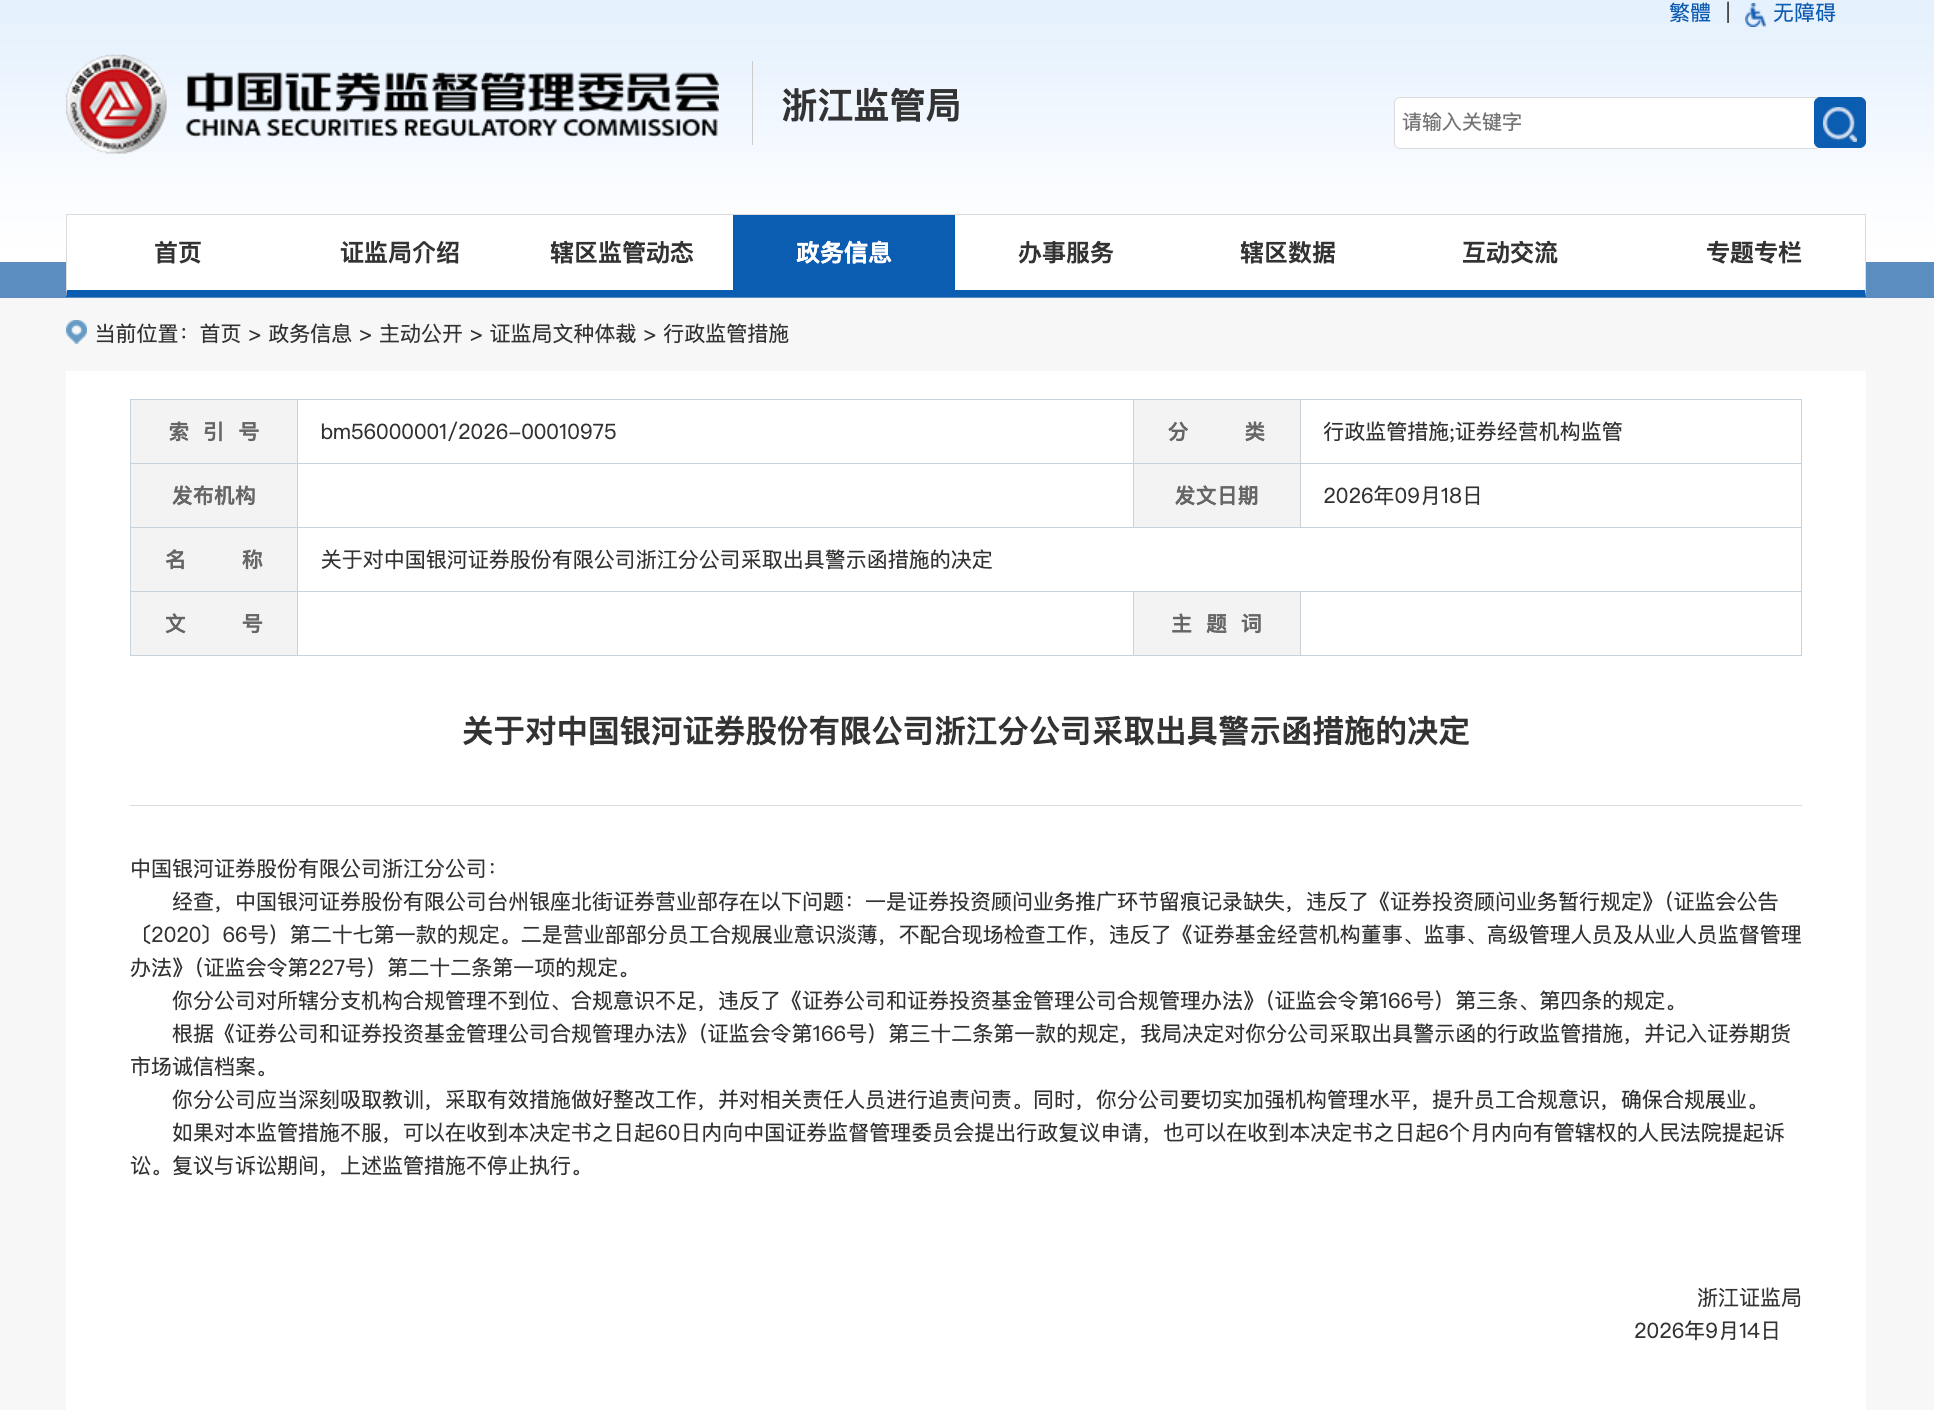The image size is (1934, 1410).
Task: Go to 首页 in the breadcrumb
Action: click(x=220, y=334)
